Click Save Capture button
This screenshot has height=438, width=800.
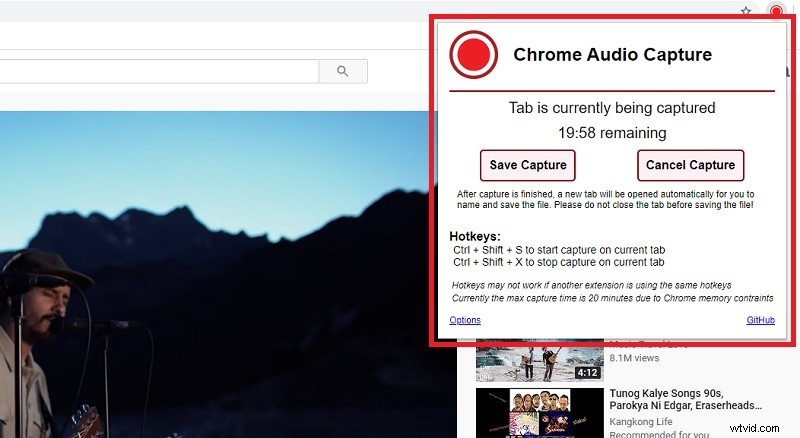point(528,165)
